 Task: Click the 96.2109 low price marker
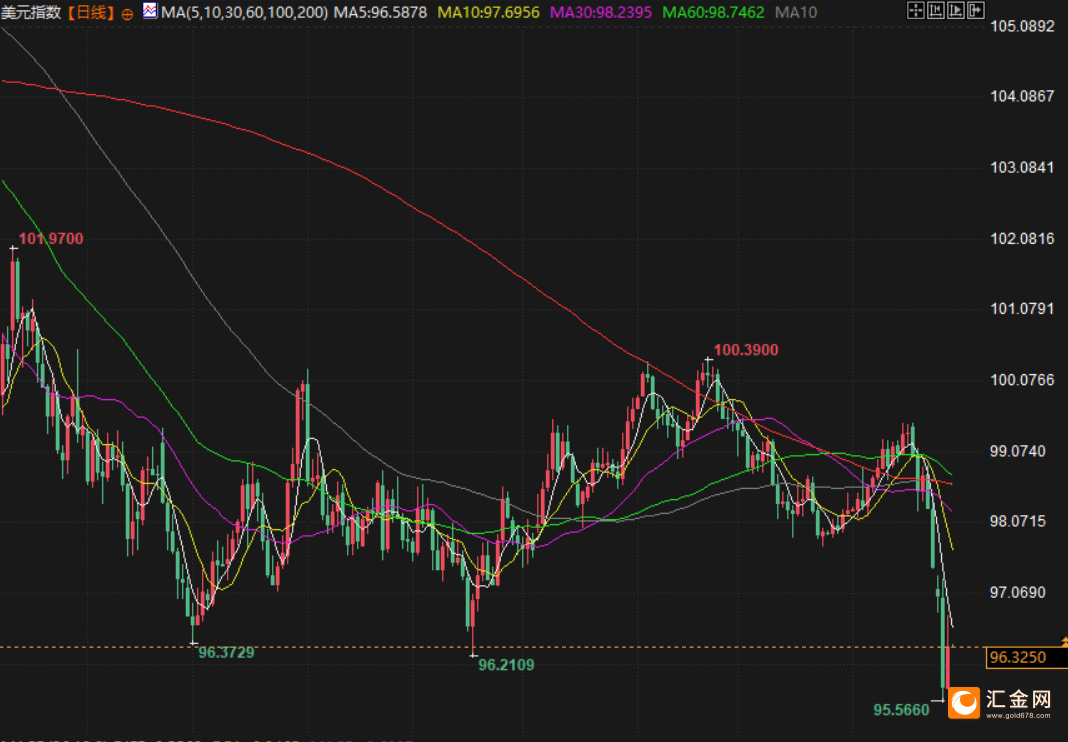[506, 665]
